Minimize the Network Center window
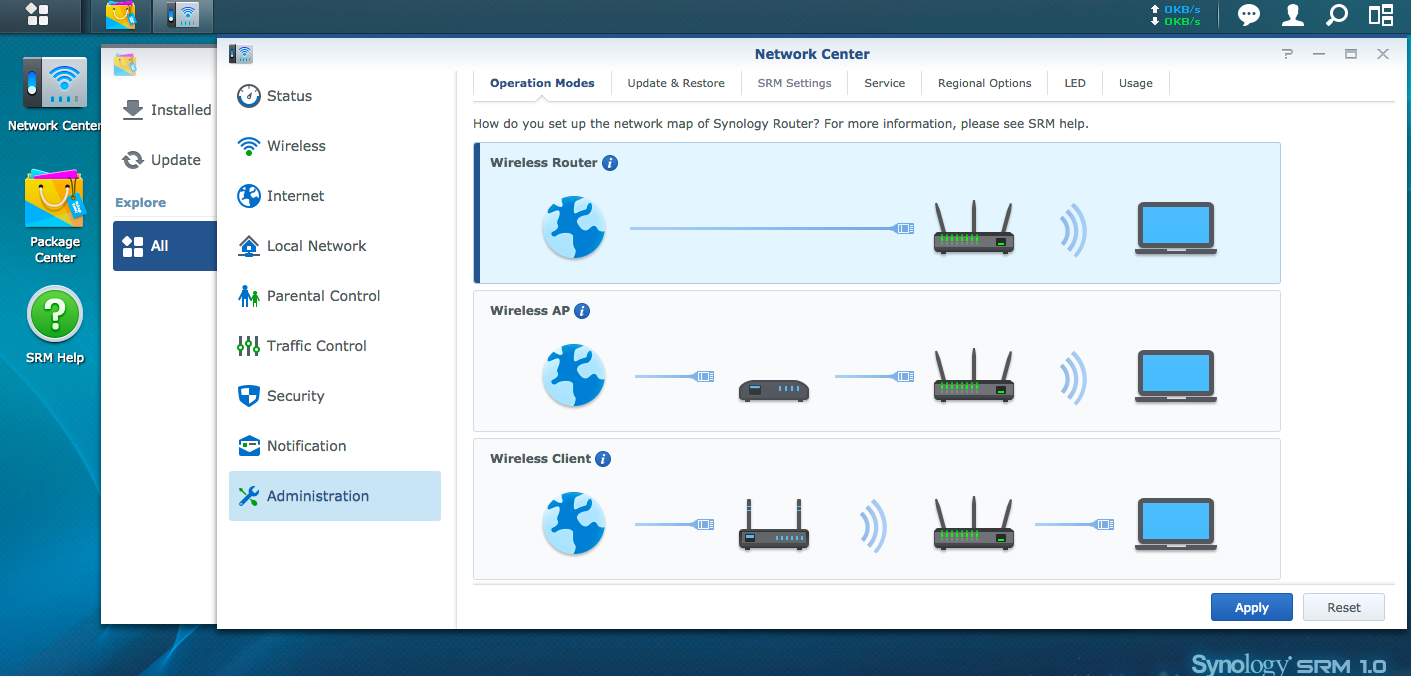 tap(1319, 55)
